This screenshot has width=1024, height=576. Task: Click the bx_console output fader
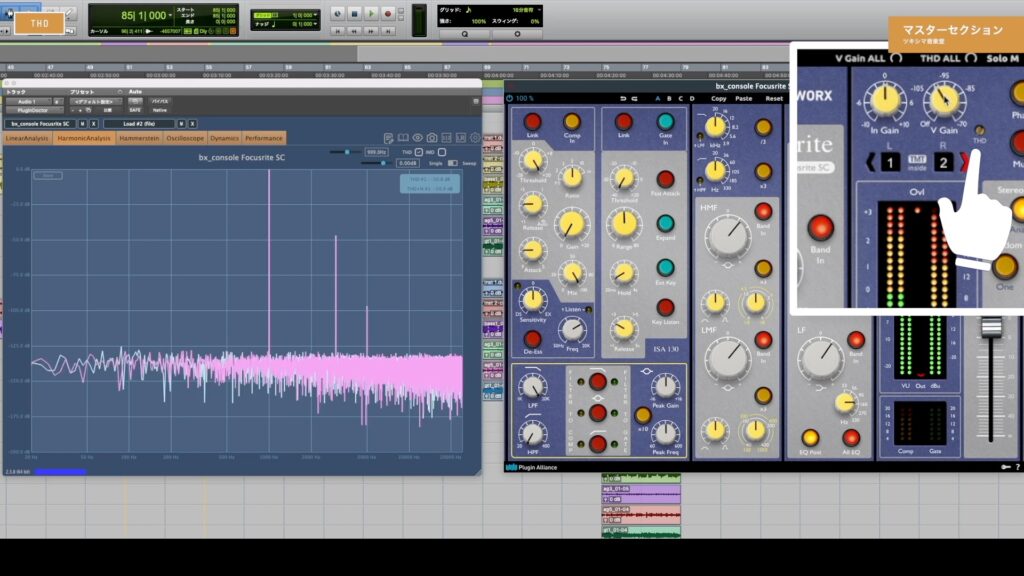click(991, 327)
